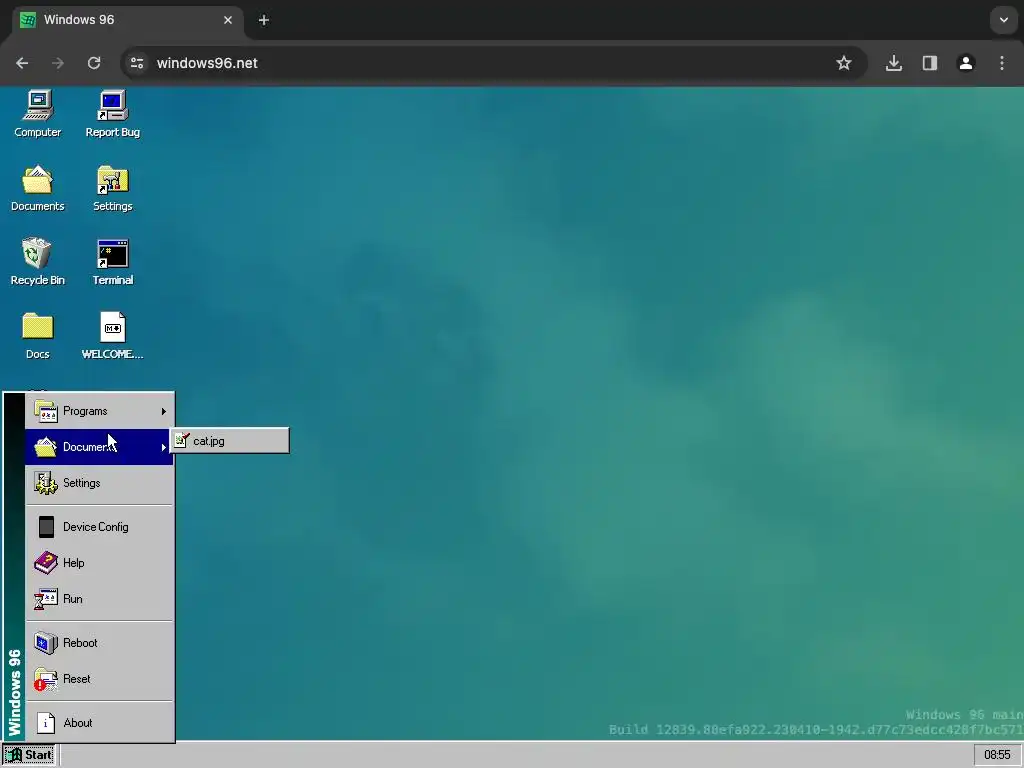1024x768 pixels.
Task: Select Documents in the Start menu
Action: click(99, 447)
